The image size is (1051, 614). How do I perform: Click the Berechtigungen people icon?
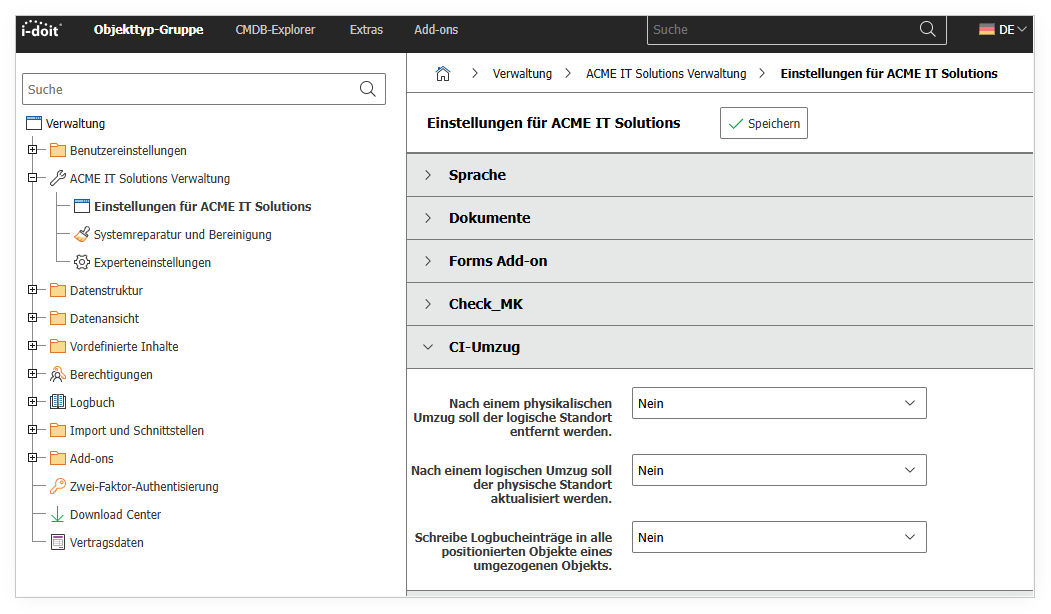click(x=58, y=375)
